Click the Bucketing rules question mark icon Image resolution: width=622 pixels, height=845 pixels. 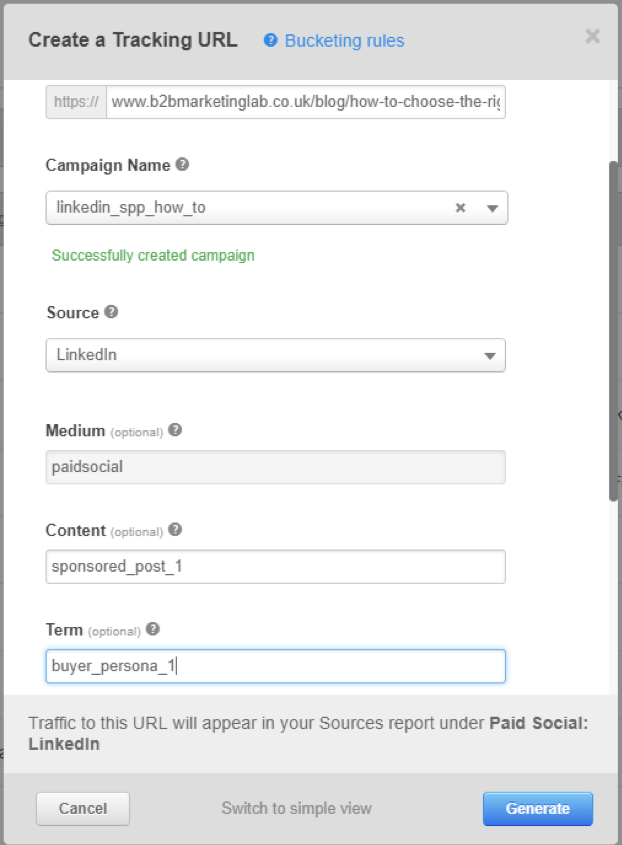point(269,40)
